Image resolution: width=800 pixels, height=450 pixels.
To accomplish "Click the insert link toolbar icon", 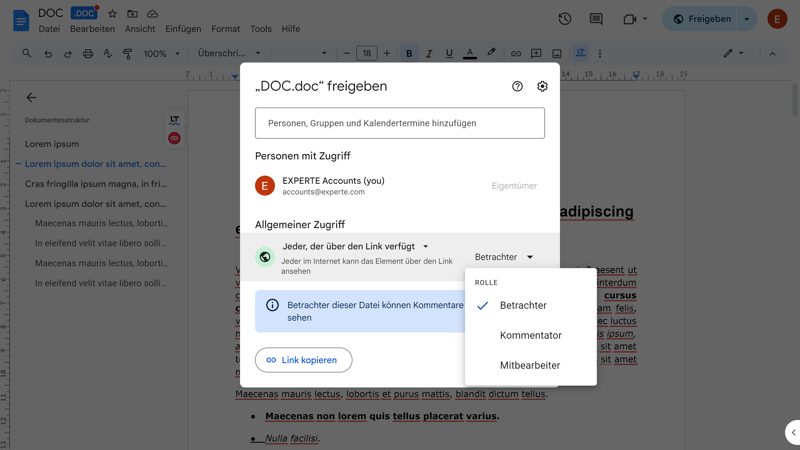I will pos(516,54).
